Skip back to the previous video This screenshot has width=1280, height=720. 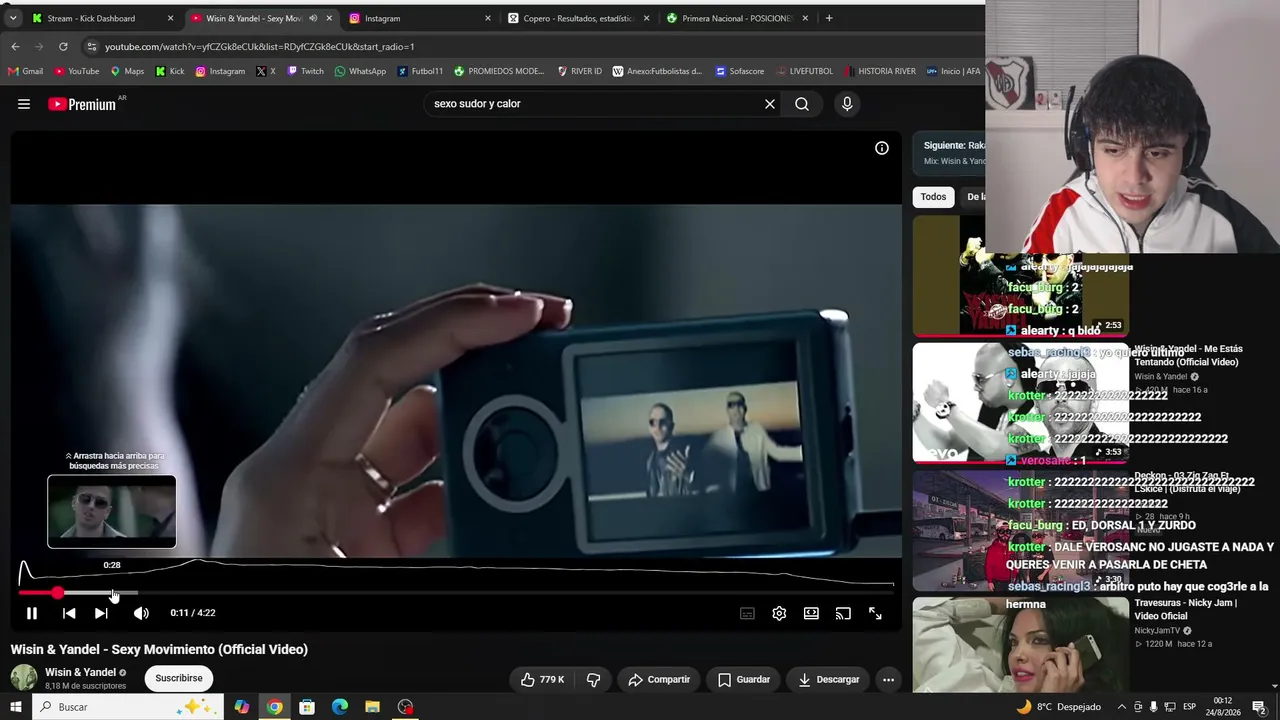(x=69, y=613)
